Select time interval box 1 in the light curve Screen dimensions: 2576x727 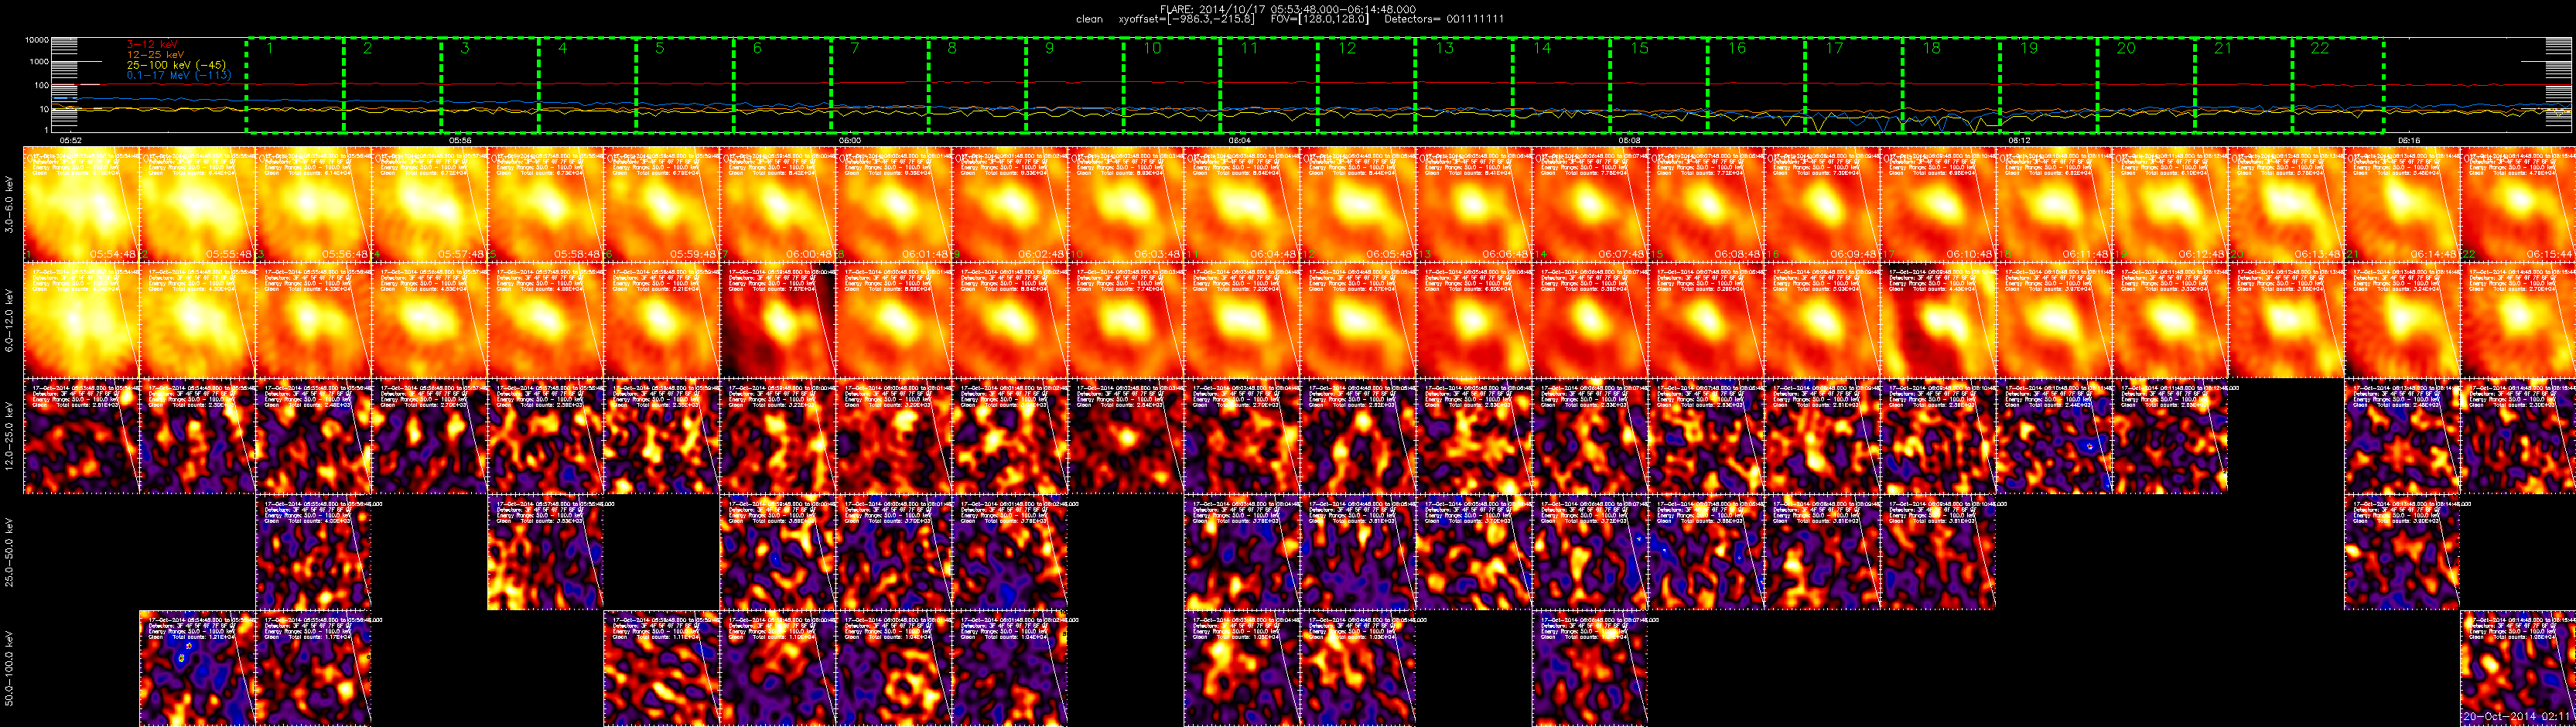[x=295, y=86]
